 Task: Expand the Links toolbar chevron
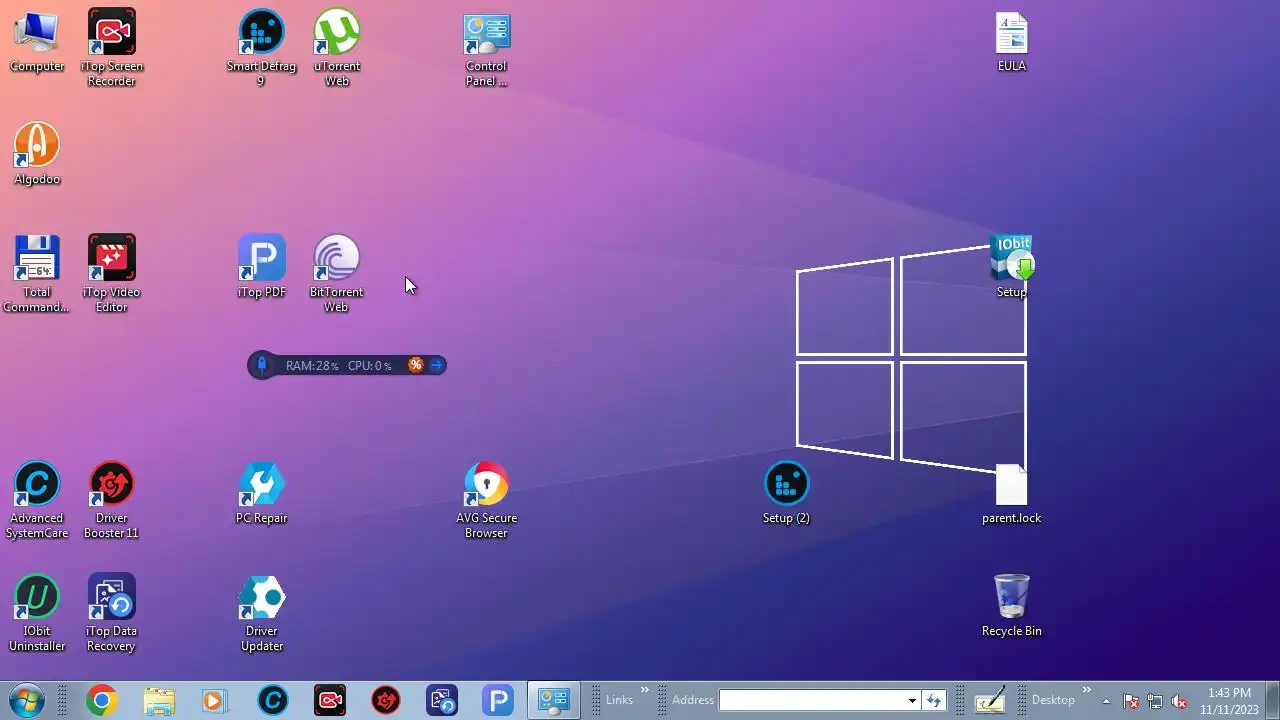coord(645,690)
